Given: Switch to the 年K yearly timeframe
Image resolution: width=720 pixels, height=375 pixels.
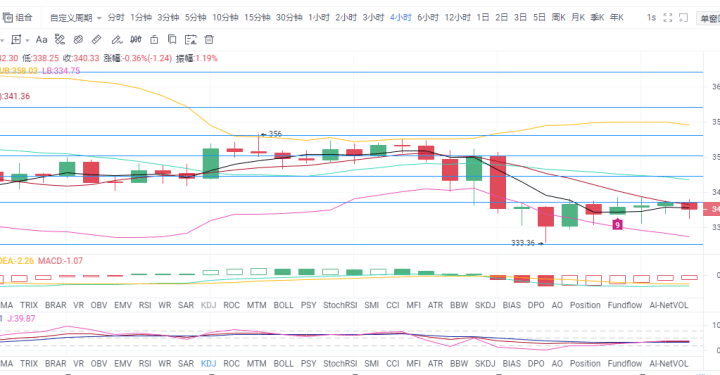Looking at the screenshot, I should pyautogui.click(x=617, y=17).
